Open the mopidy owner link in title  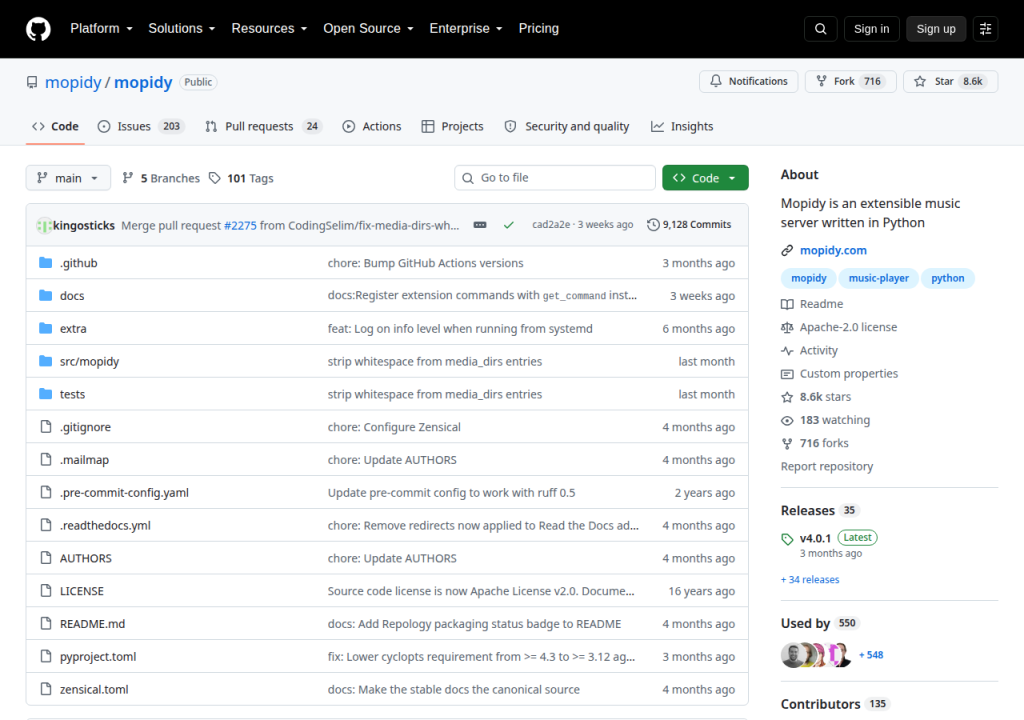click(73, 82)
